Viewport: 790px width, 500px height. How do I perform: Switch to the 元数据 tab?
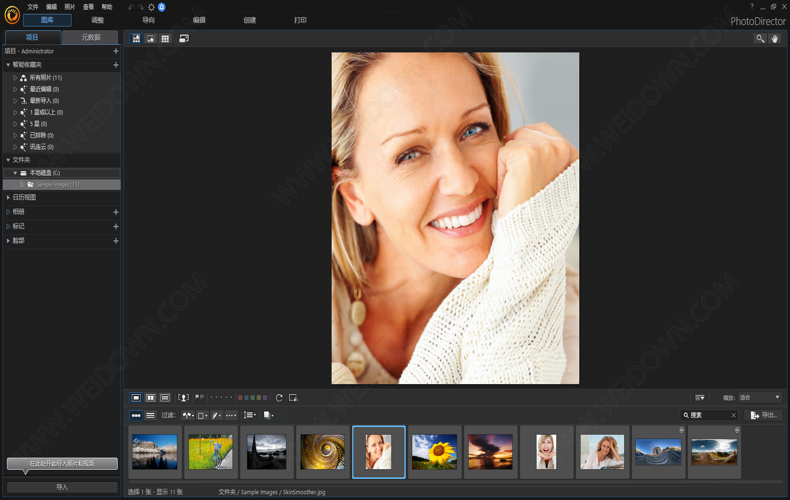[x=90, y=37]
